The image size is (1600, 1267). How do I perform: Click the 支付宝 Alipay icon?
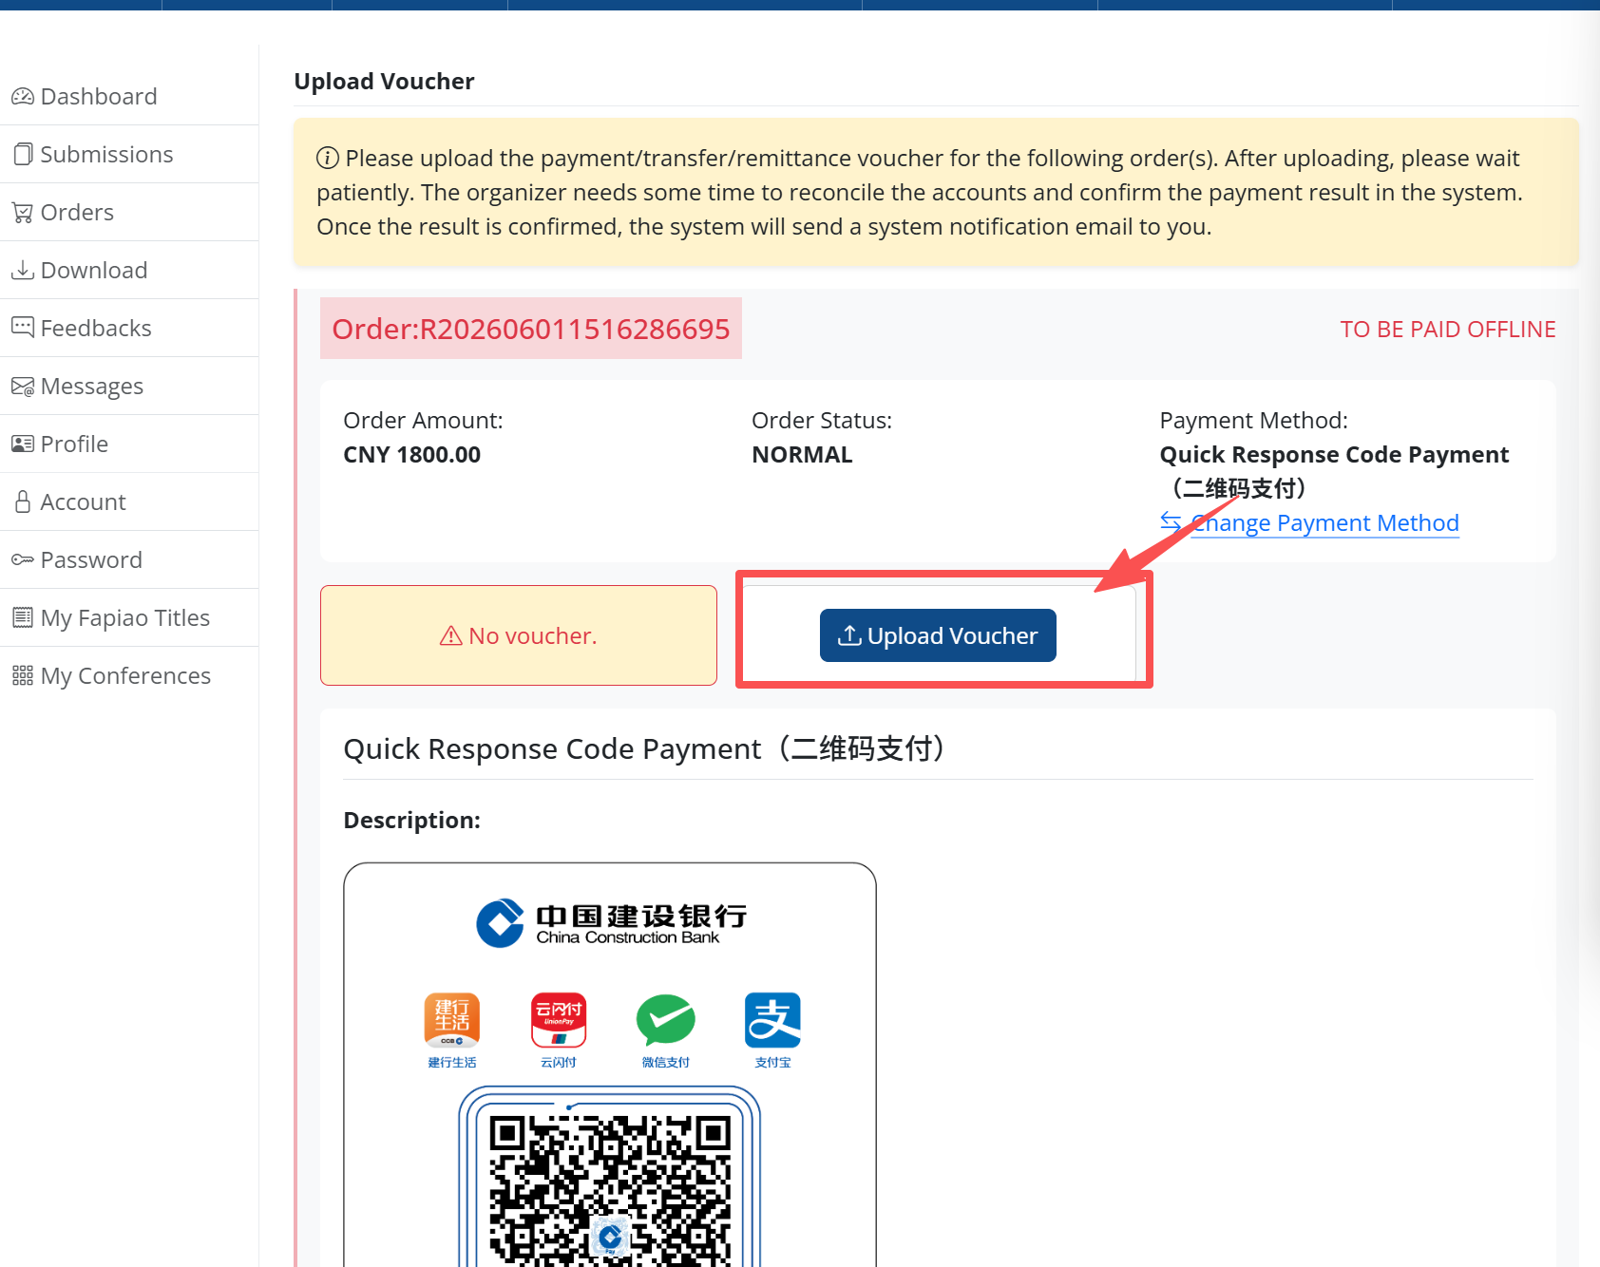click(773, 1020)
